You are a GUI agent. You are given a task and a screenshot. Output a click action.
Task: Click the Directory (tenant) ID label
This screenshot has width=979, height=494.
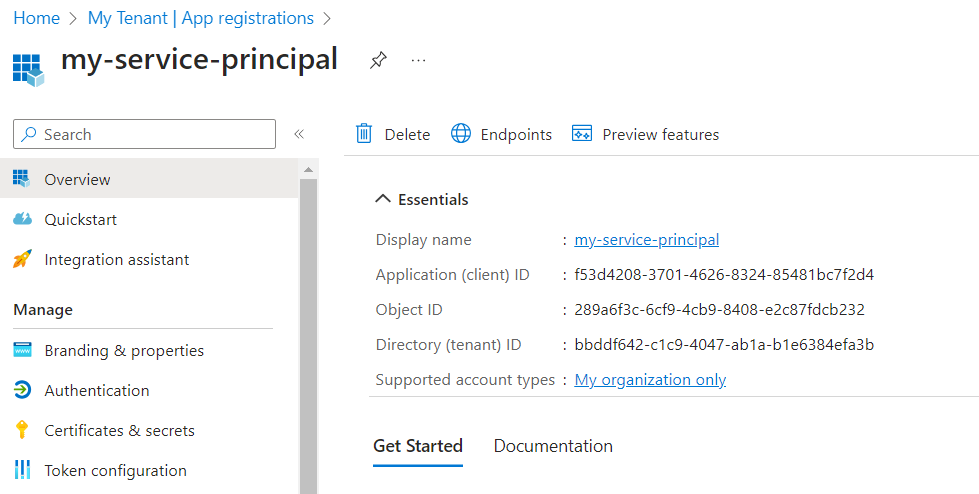(448, 345)
